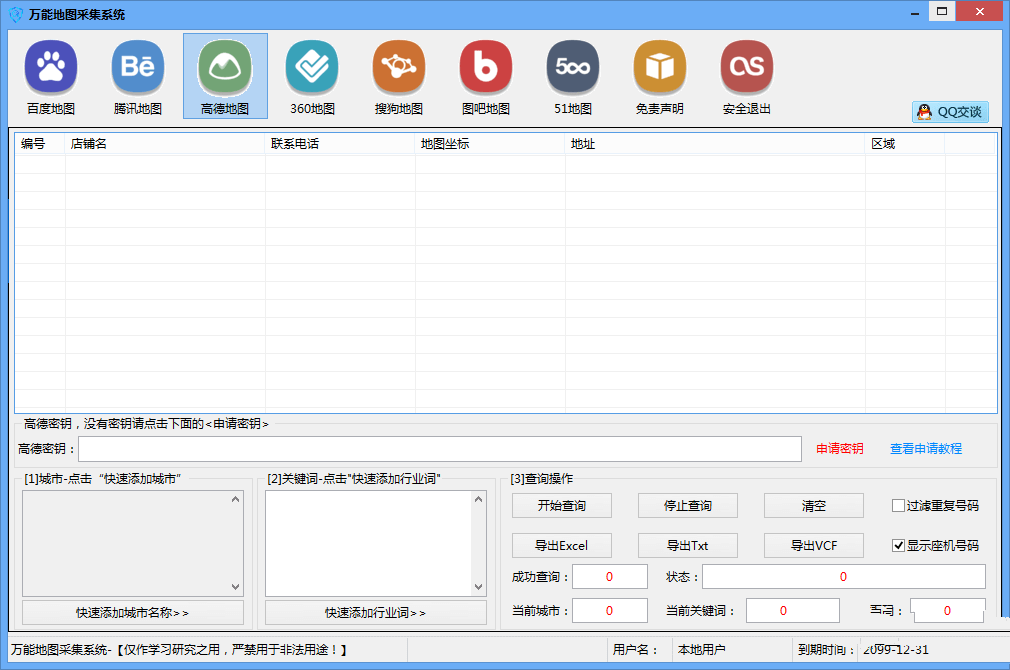Maximize the application window

[942, 11]
